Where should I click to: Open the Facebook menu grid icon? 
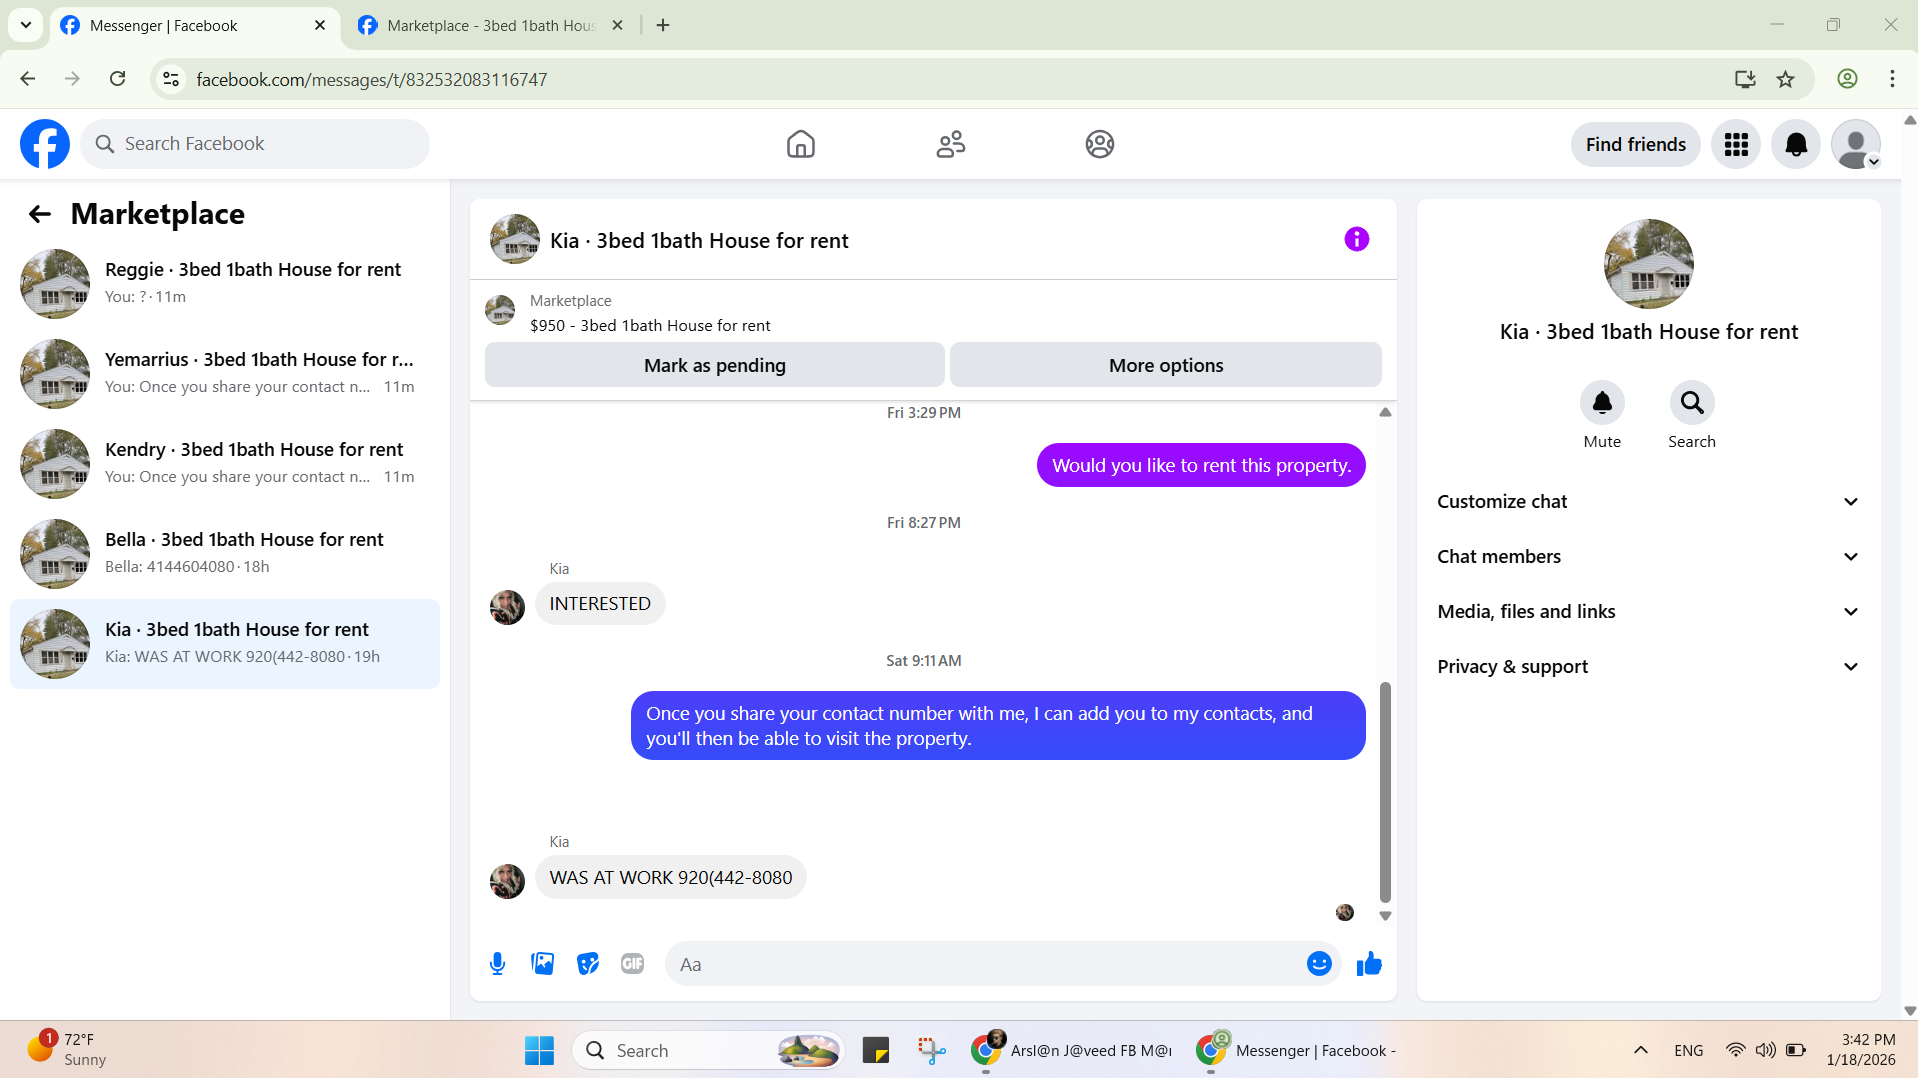point(1735,144)
